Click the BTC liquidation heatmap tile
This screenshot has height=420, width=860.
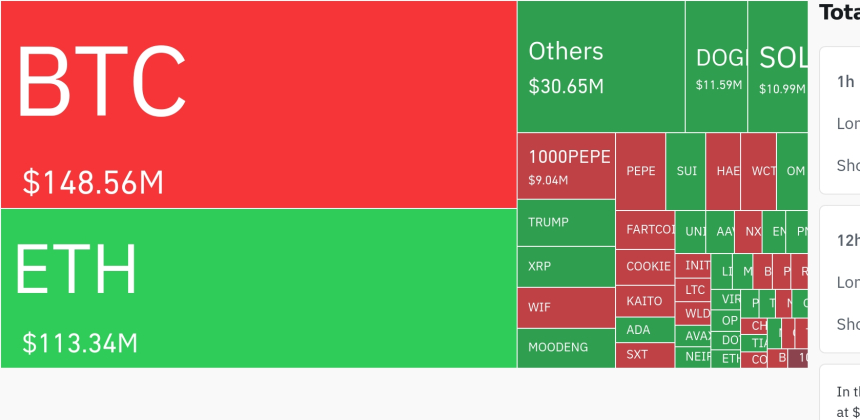258,104
